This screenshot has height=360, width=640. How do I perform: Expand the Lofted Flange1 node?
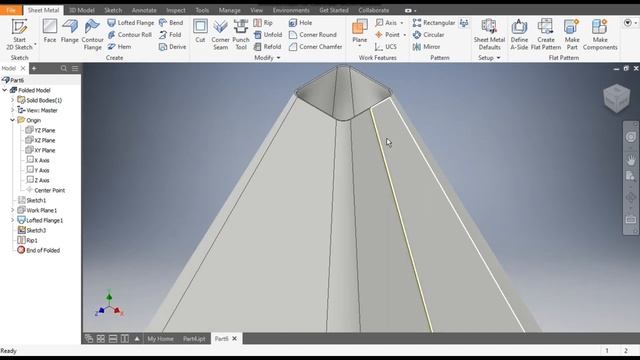13,220
